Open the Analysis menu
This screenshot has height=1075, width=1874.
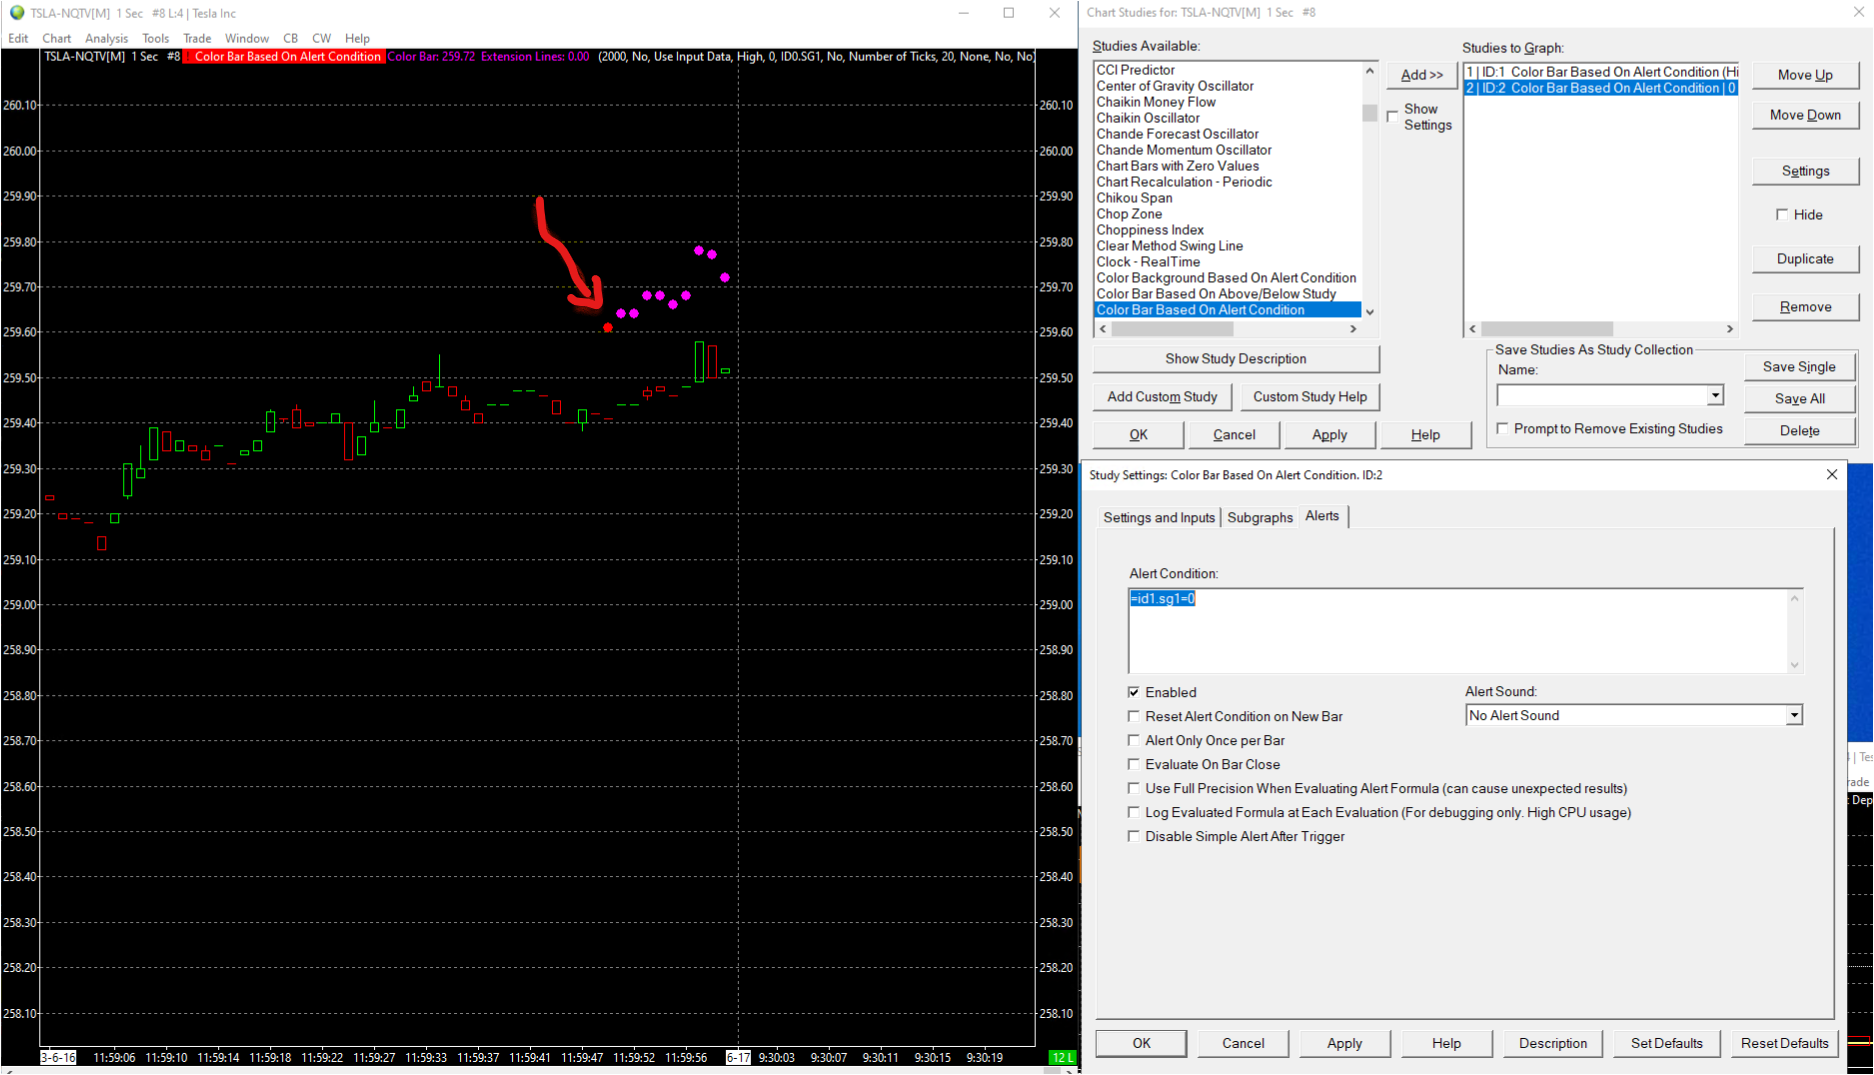106,38
